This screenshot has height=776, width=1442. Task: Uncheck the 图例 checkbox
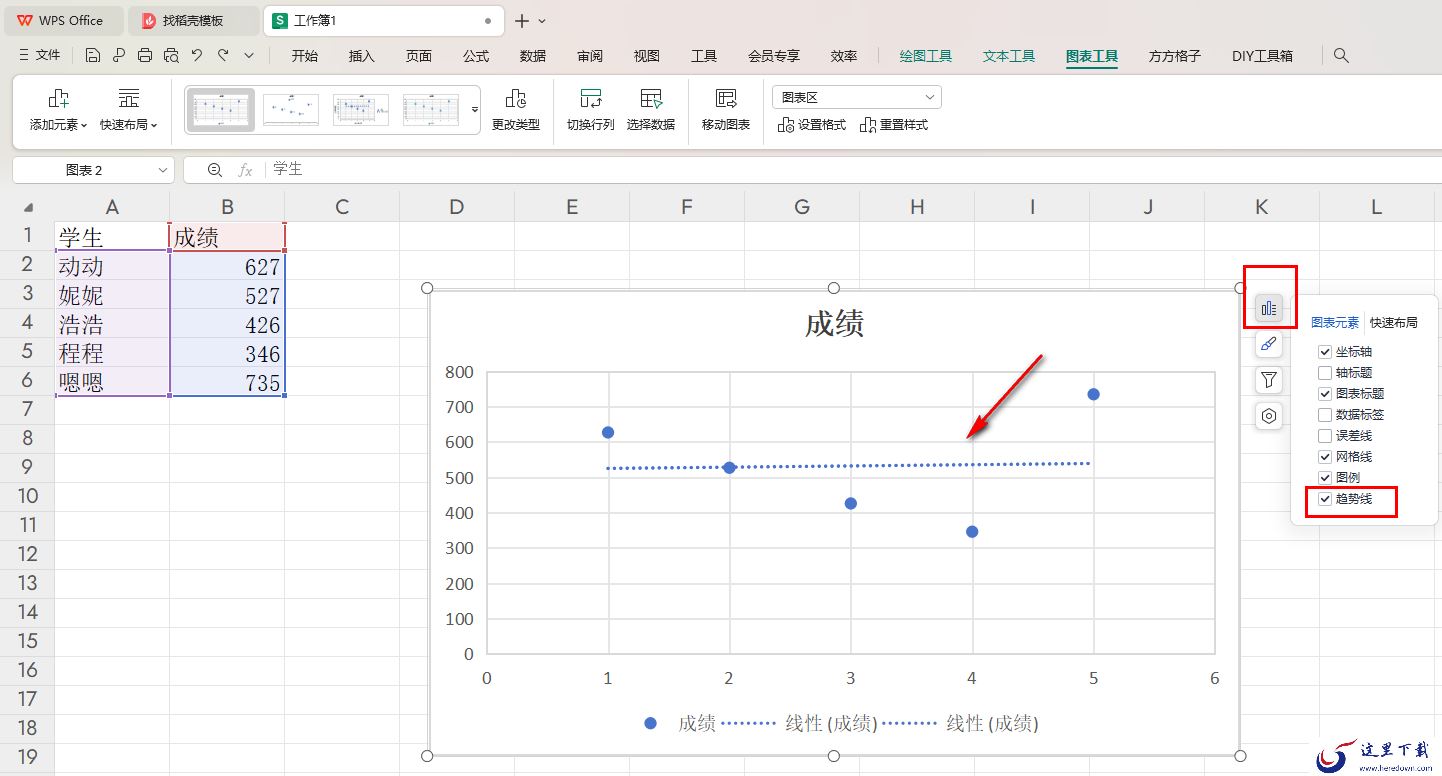[1325, 478]
